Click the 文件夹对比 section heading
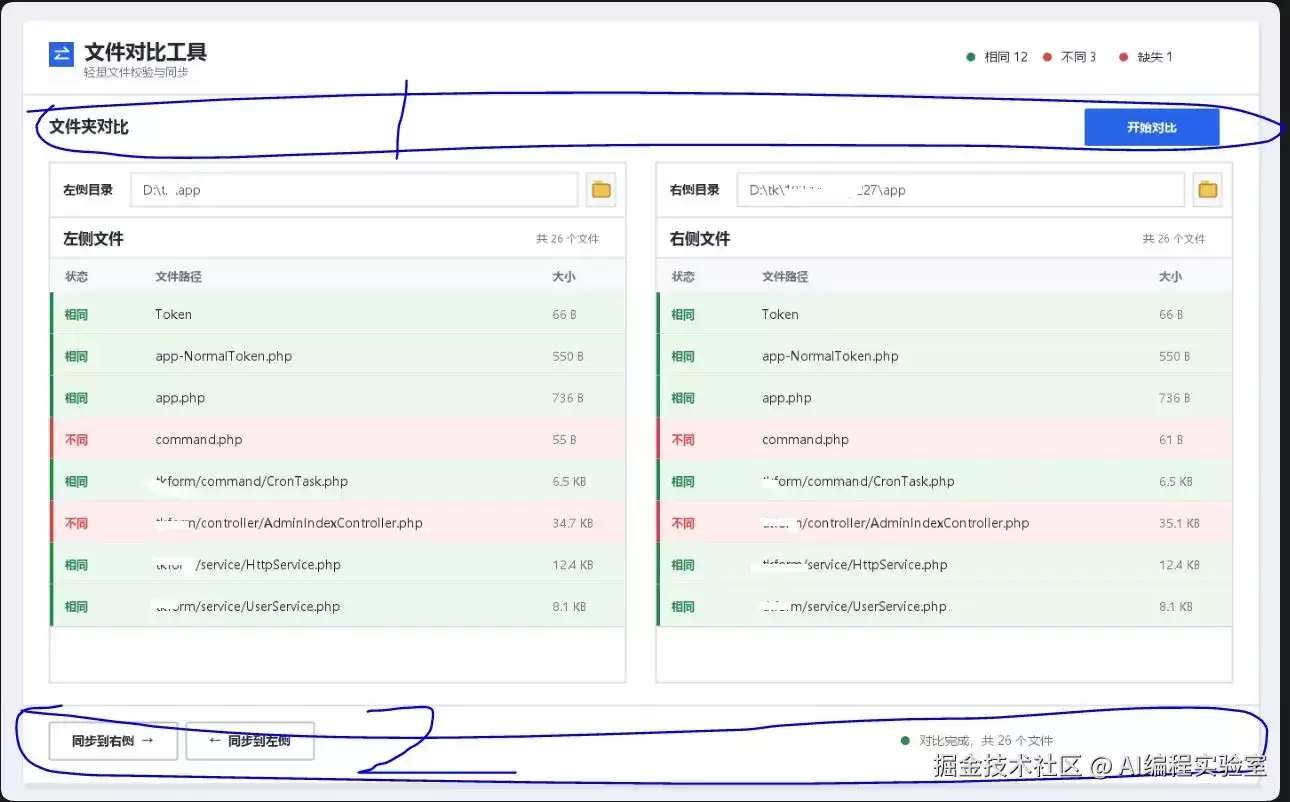The height and width of the screenshot is (802, 1290). point(89,127)
